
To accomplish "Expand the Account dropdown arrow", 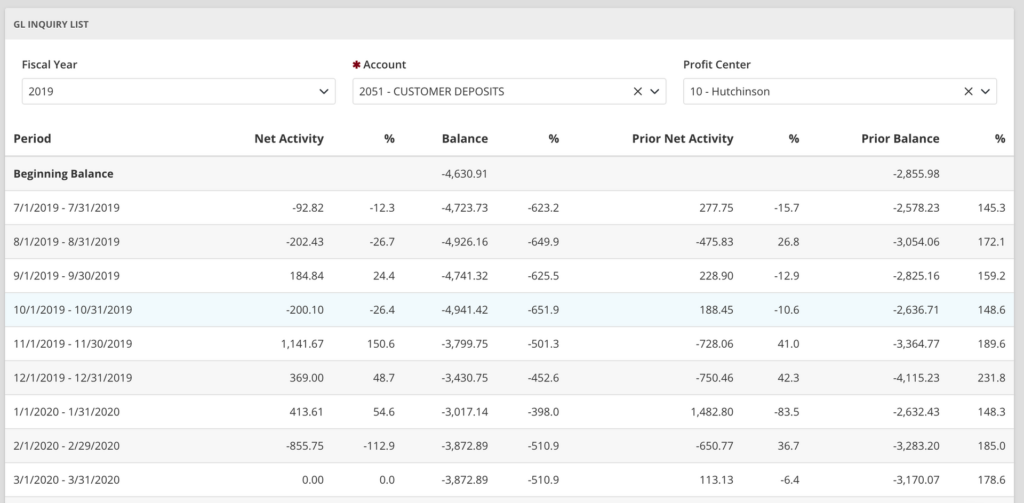I will pos(656,91).
